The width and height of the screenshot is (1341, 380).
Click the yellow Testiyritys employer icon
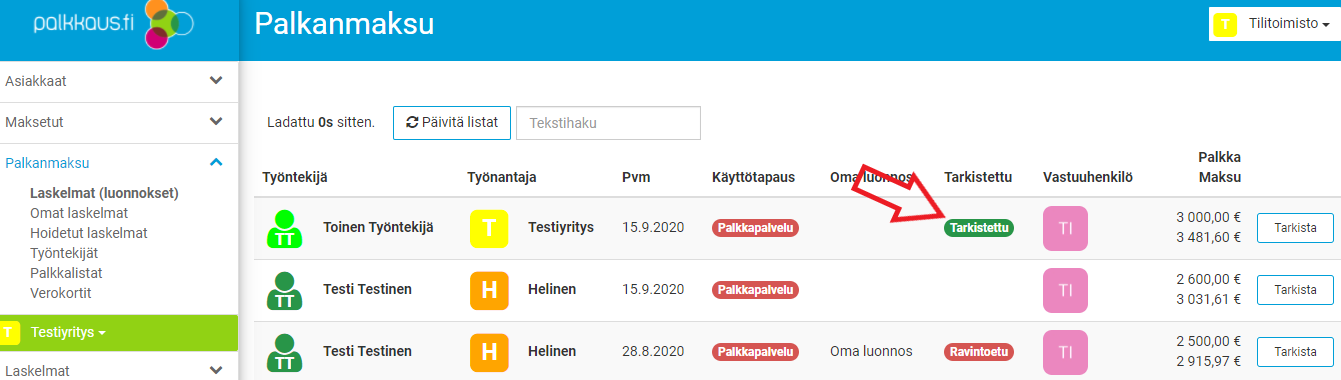click(x=489, y=228)
